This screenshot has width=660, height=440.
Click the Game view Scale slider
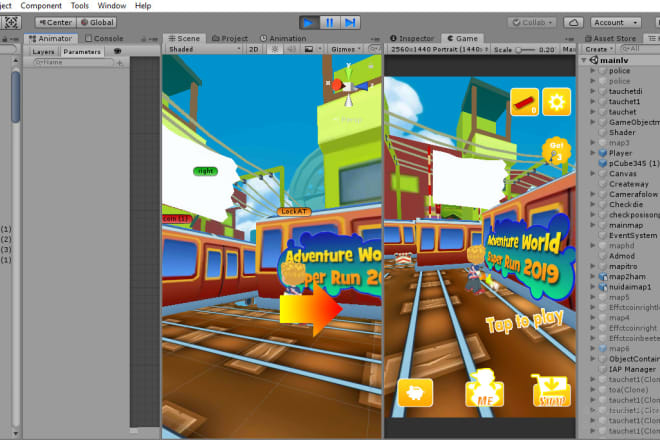(x=526, y=50)
